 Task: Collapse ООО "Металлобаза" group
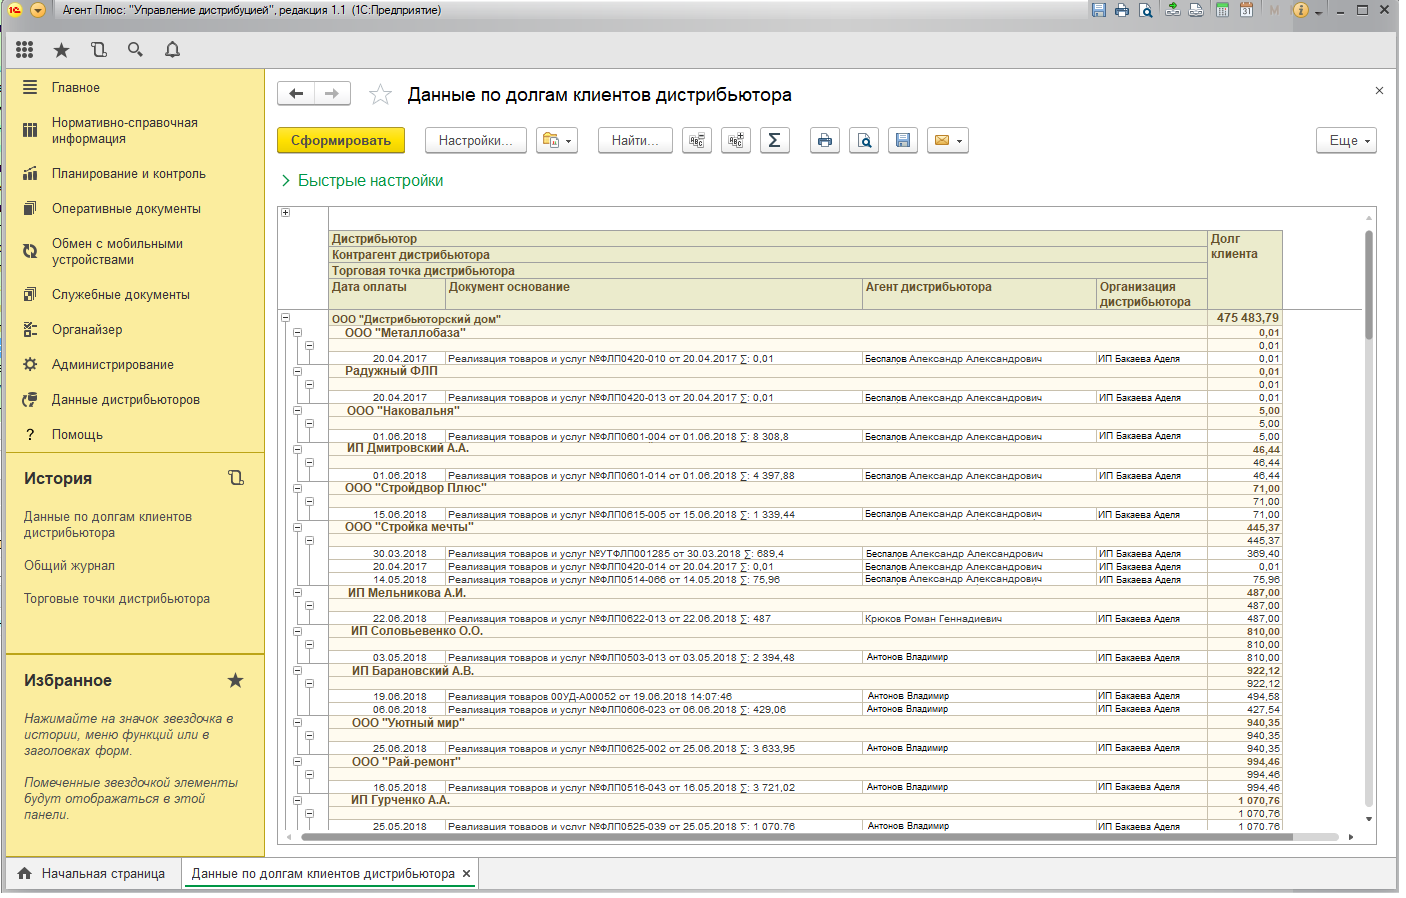(x=297, y=332)
